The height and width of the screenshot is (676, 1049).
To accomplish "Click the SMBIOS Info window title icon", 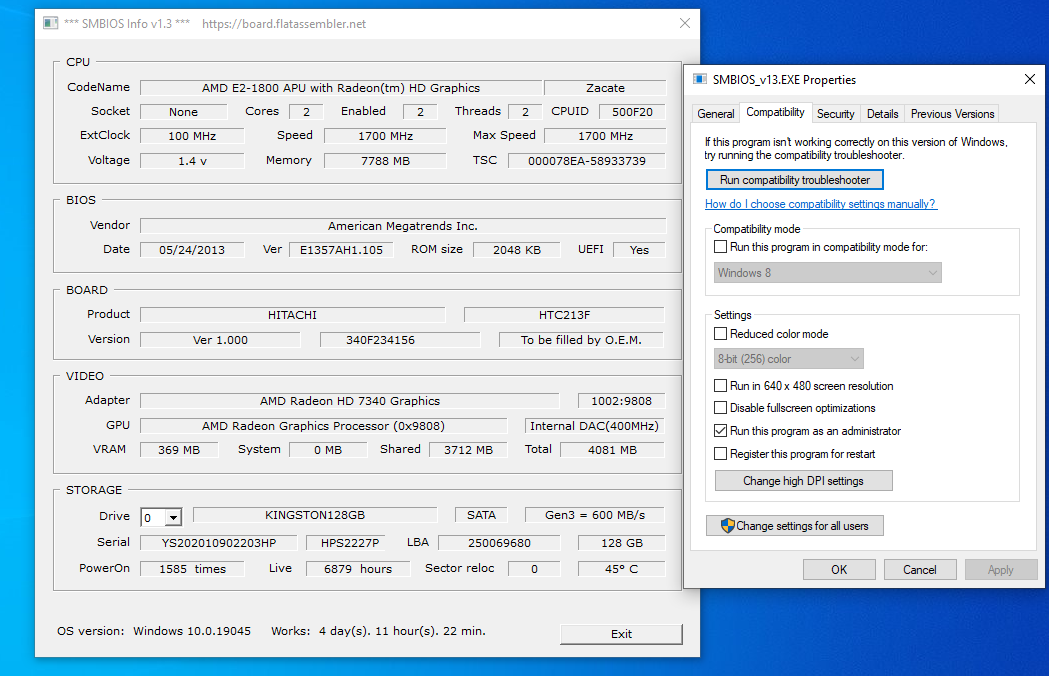I will click(50, 23).
